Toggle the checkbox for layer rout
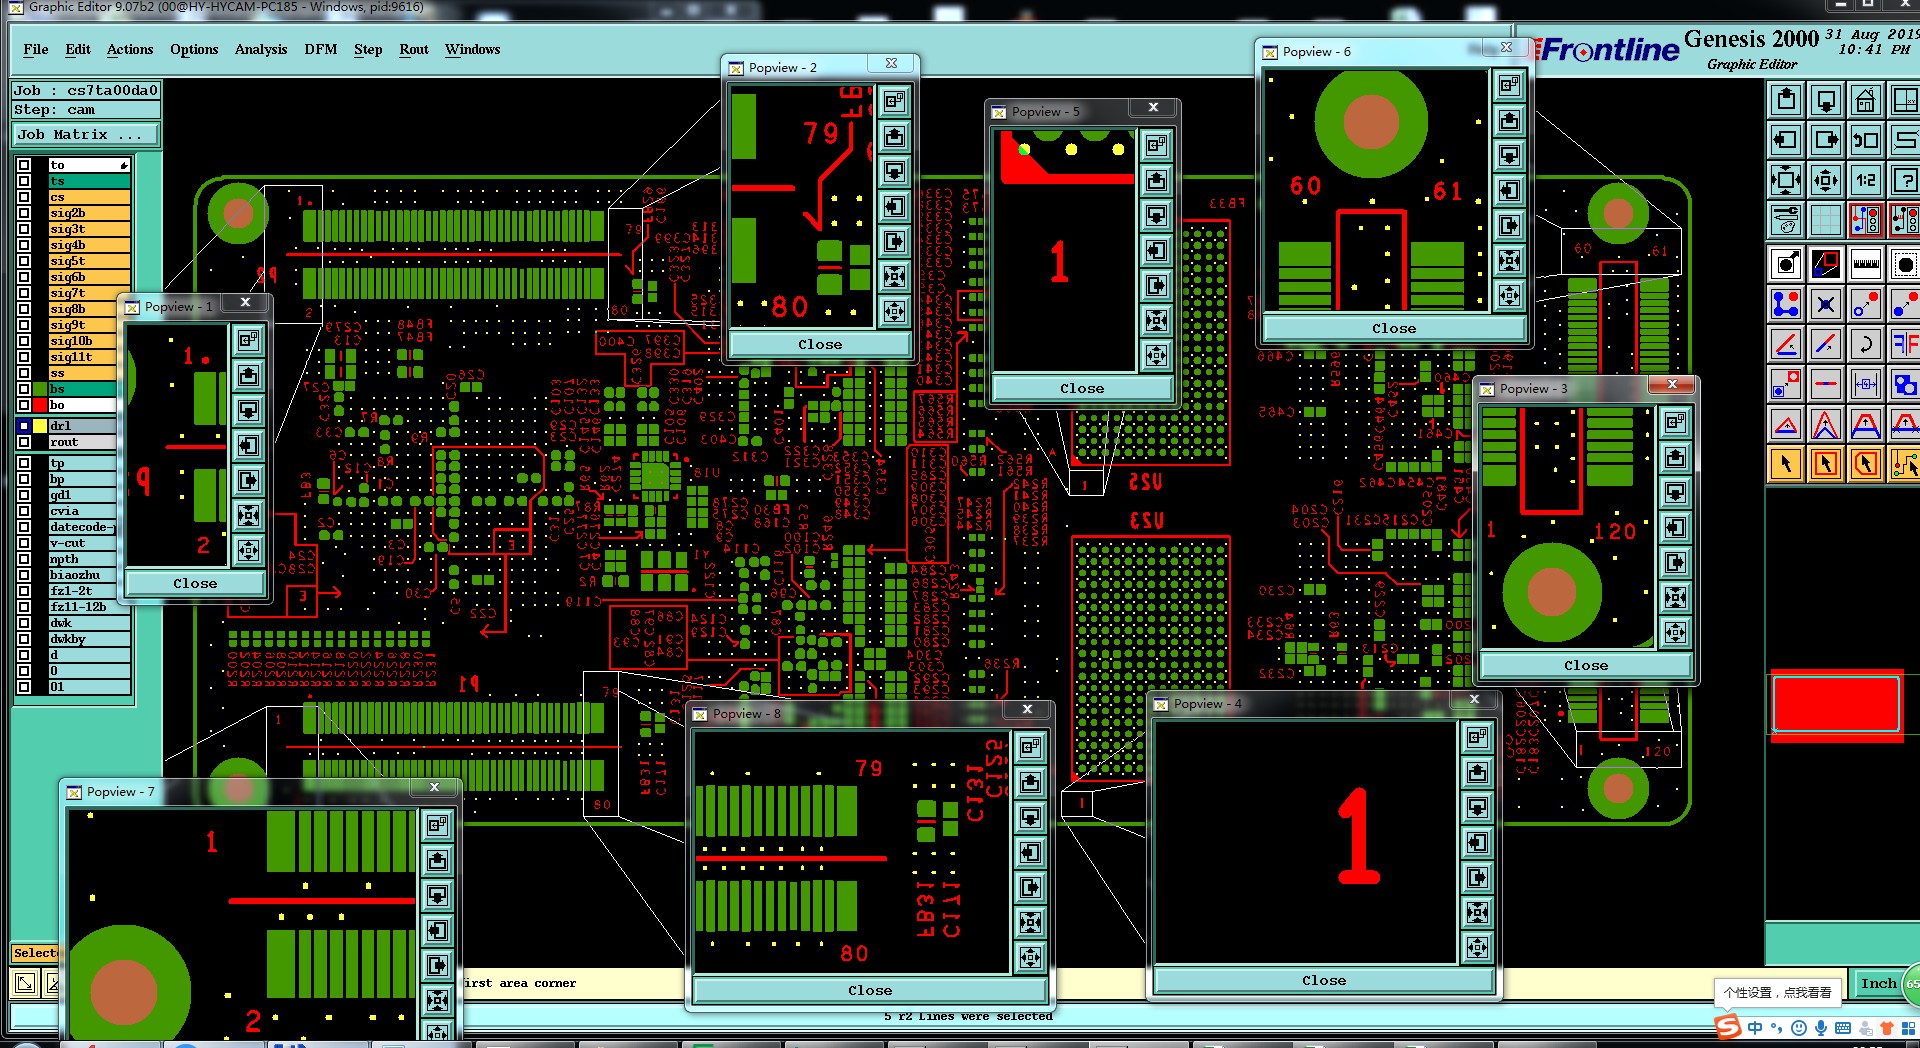Viewport: 1920px width, 1048px height. coord(24,442)
